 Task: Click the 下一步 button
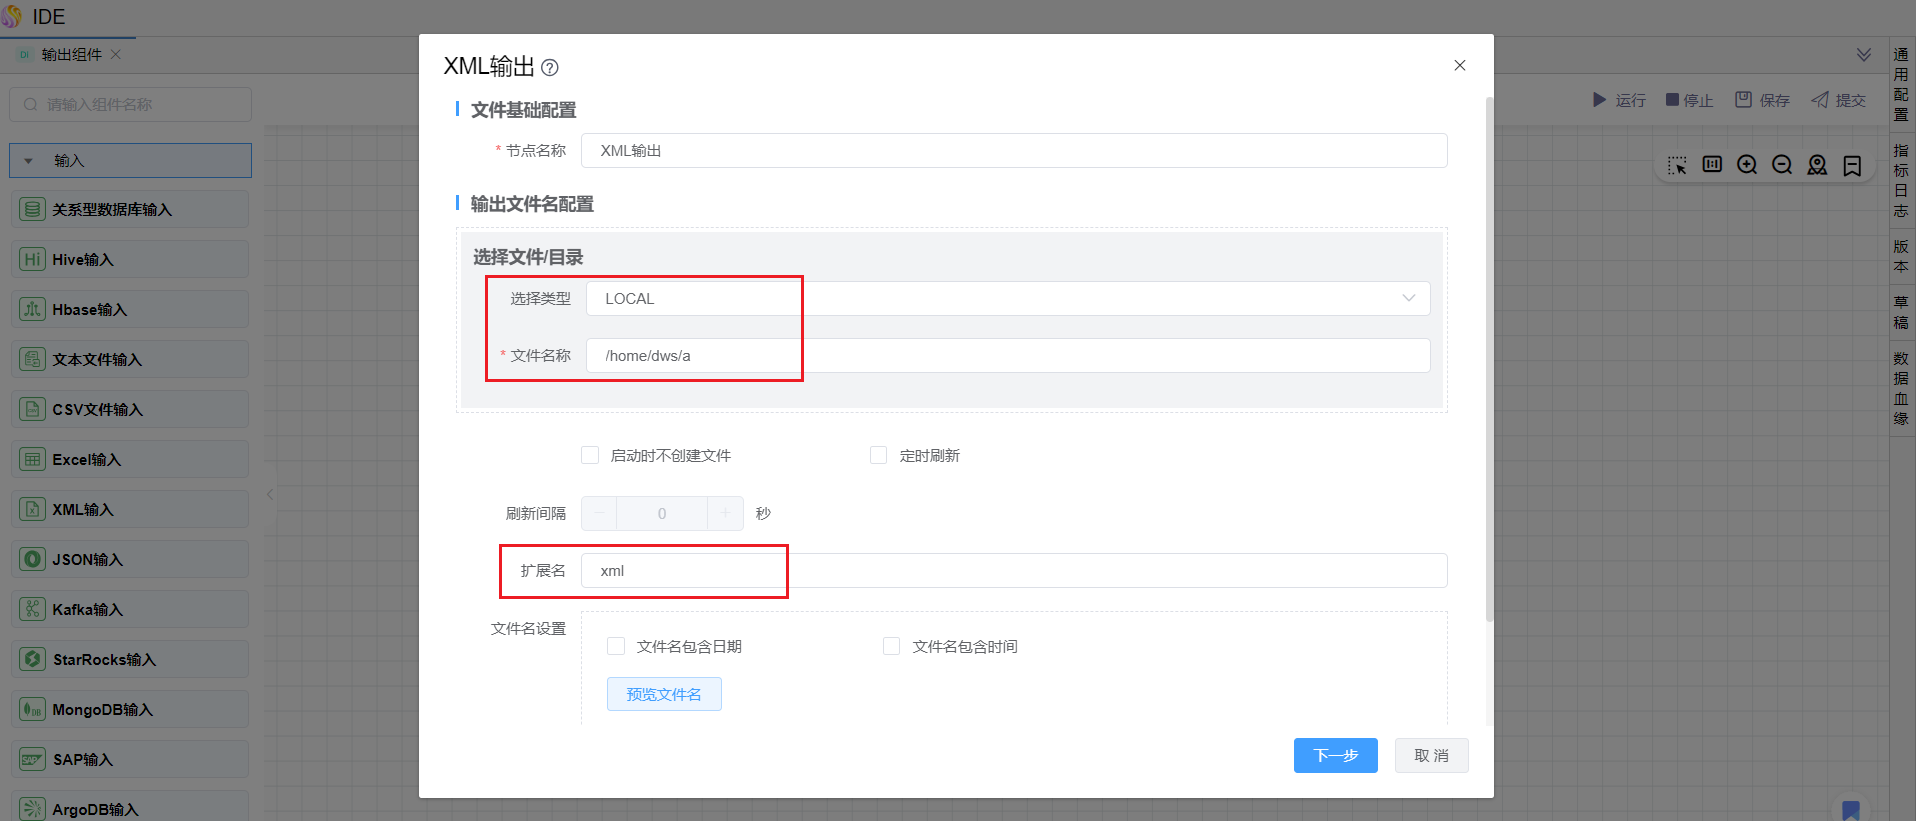1335,756
